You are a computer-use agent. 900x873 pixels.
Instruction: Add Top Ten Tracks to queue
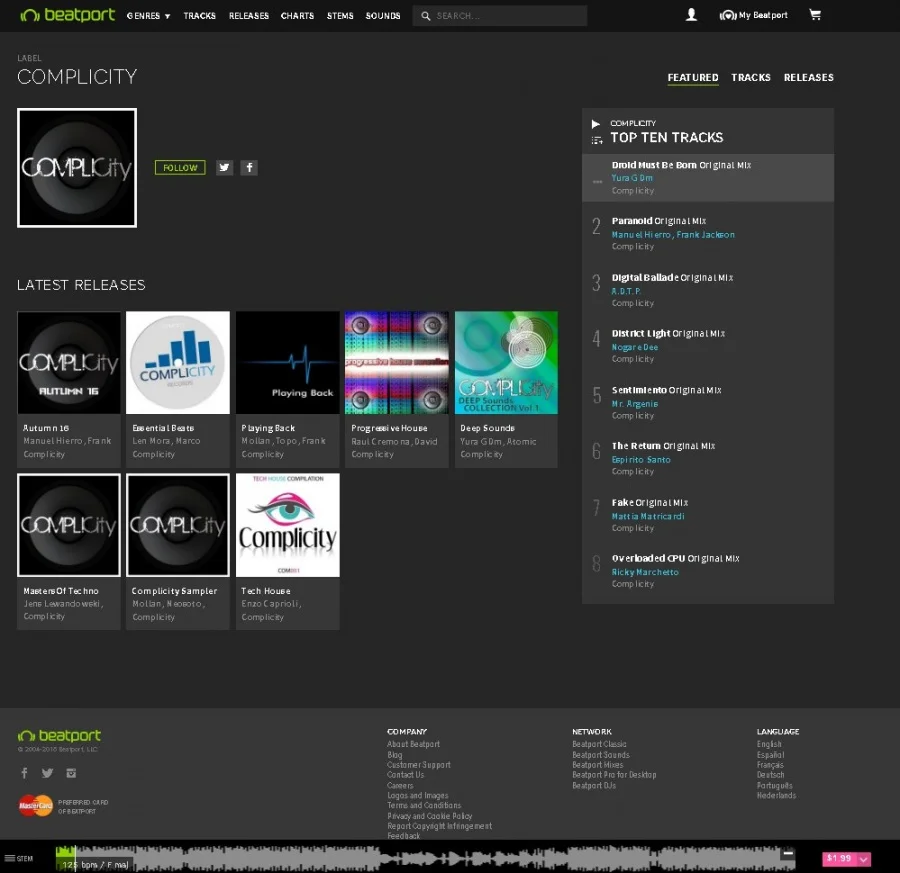(596, 140)
